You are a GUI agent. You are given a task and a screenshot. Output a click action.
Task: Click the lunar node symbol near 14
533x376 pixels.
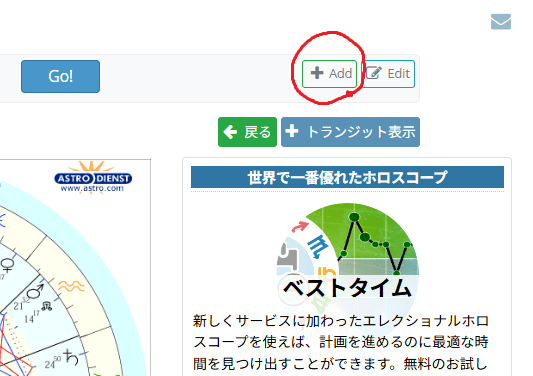click(47, 306)
